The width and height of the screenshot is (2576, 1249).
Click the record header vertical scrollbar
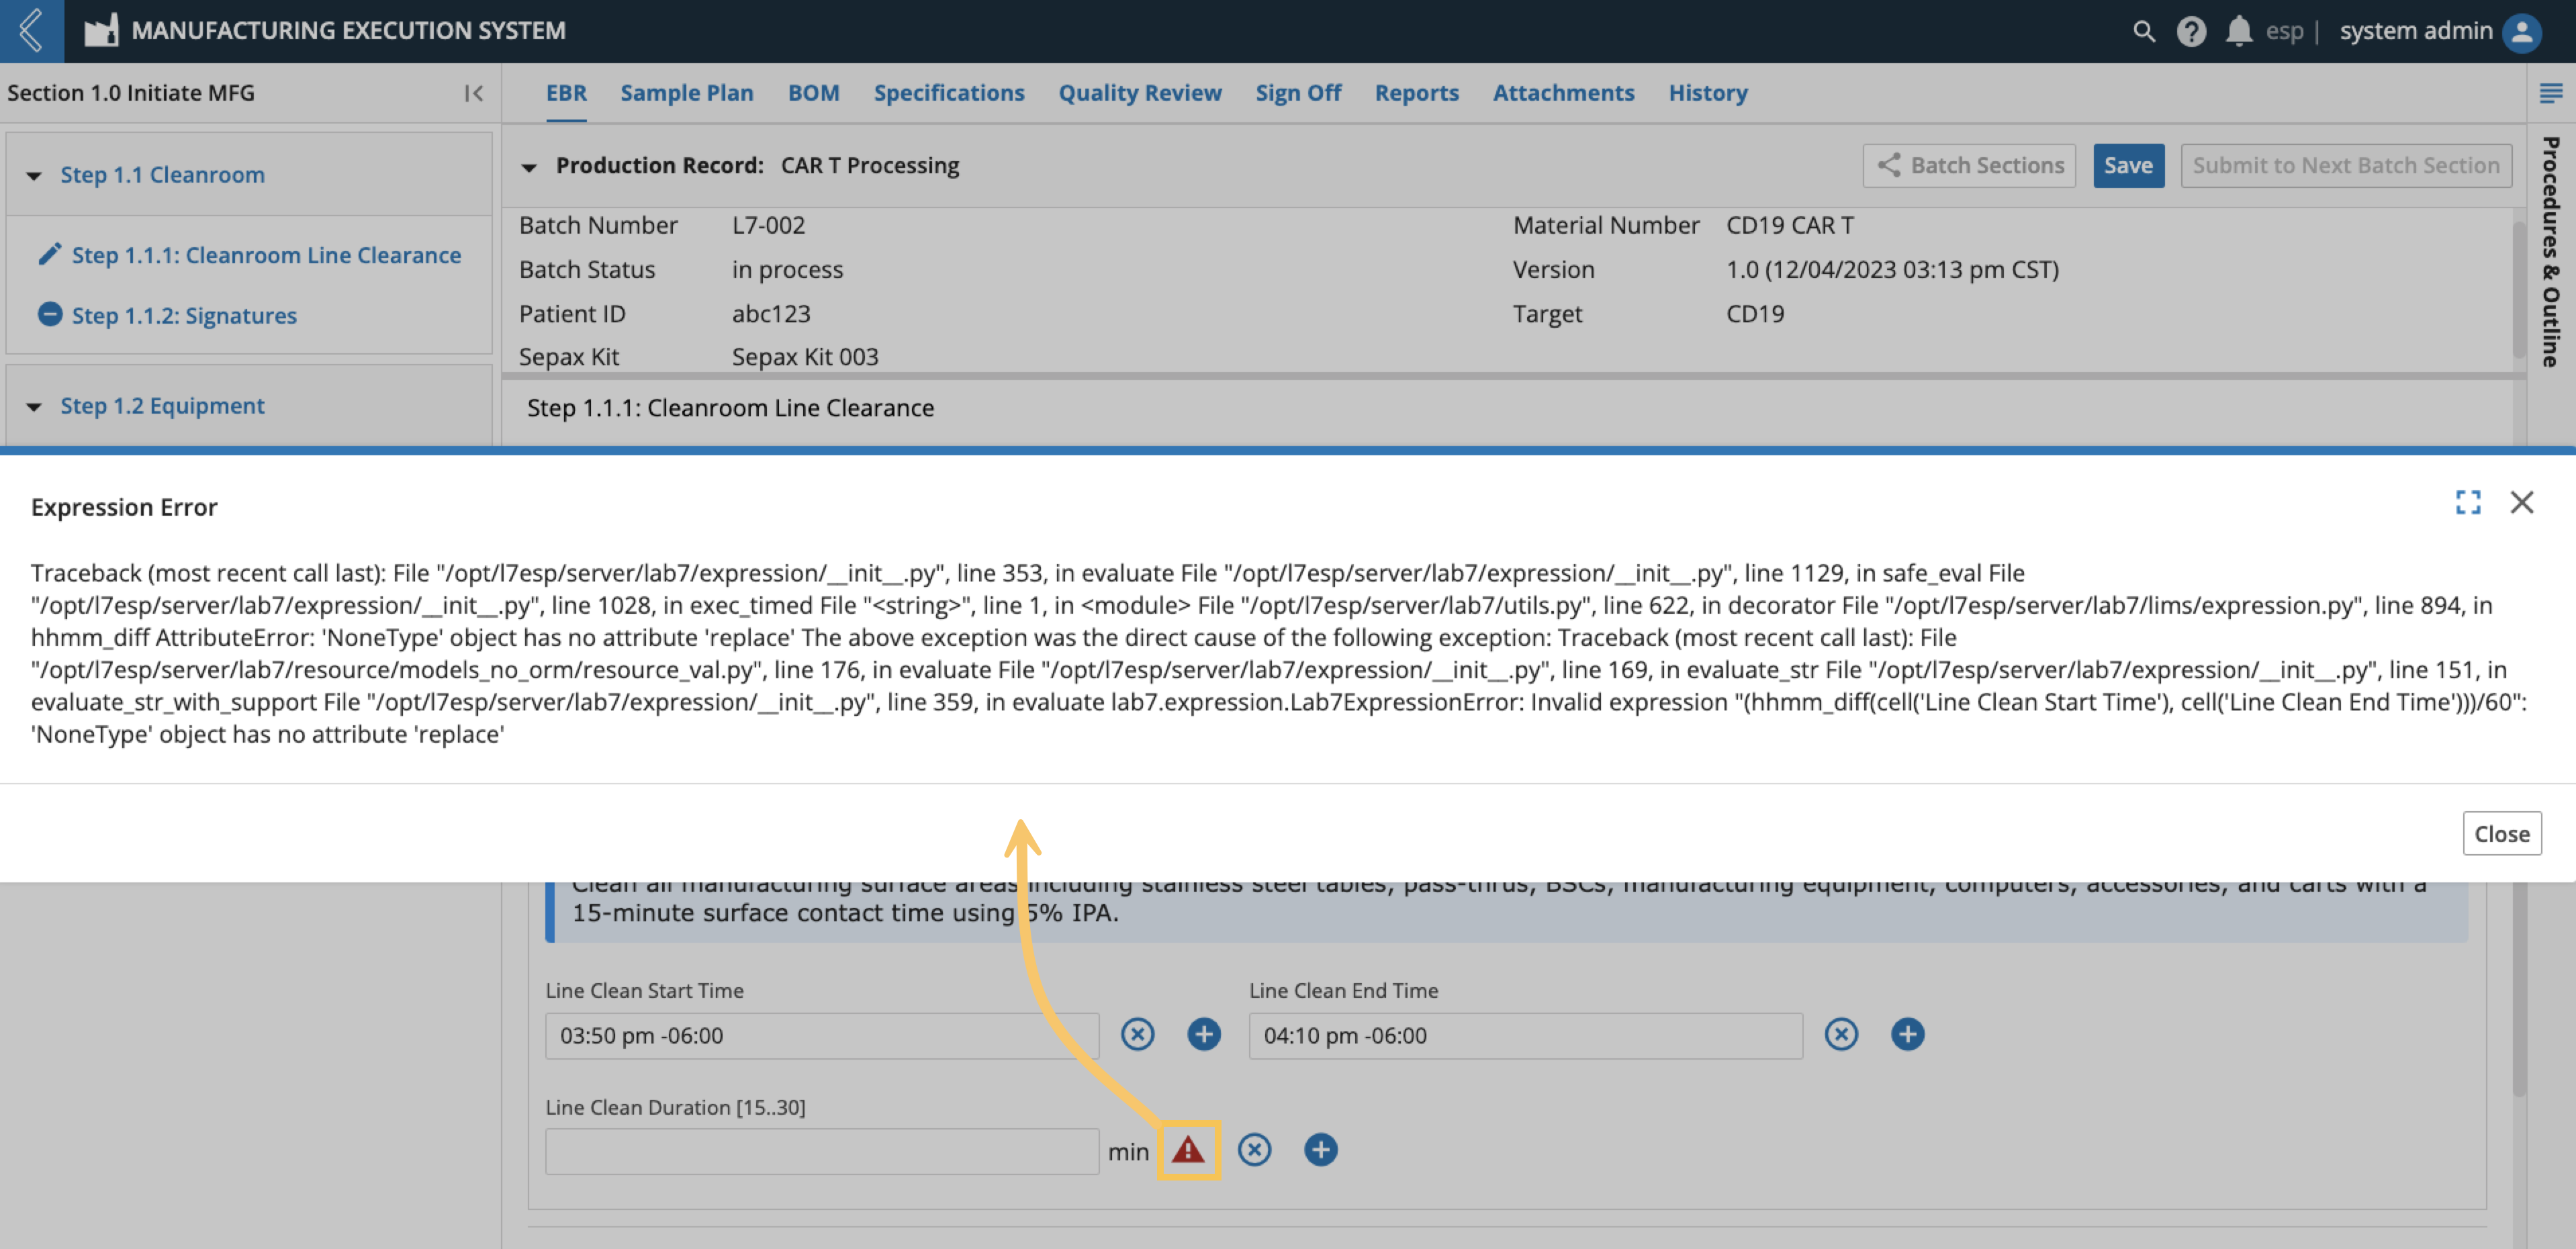click(2518, 290)
